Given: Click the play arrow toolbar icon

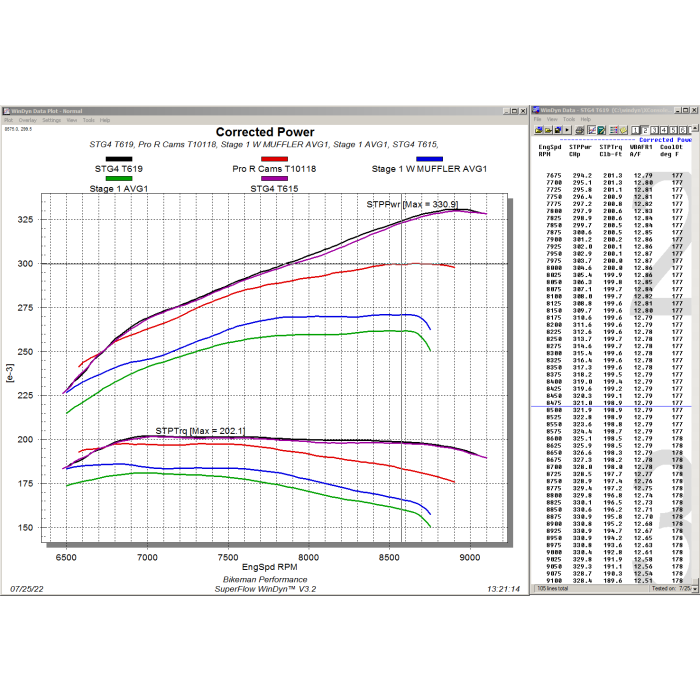Looking at the screenshot, I should [x=567, y=130].
